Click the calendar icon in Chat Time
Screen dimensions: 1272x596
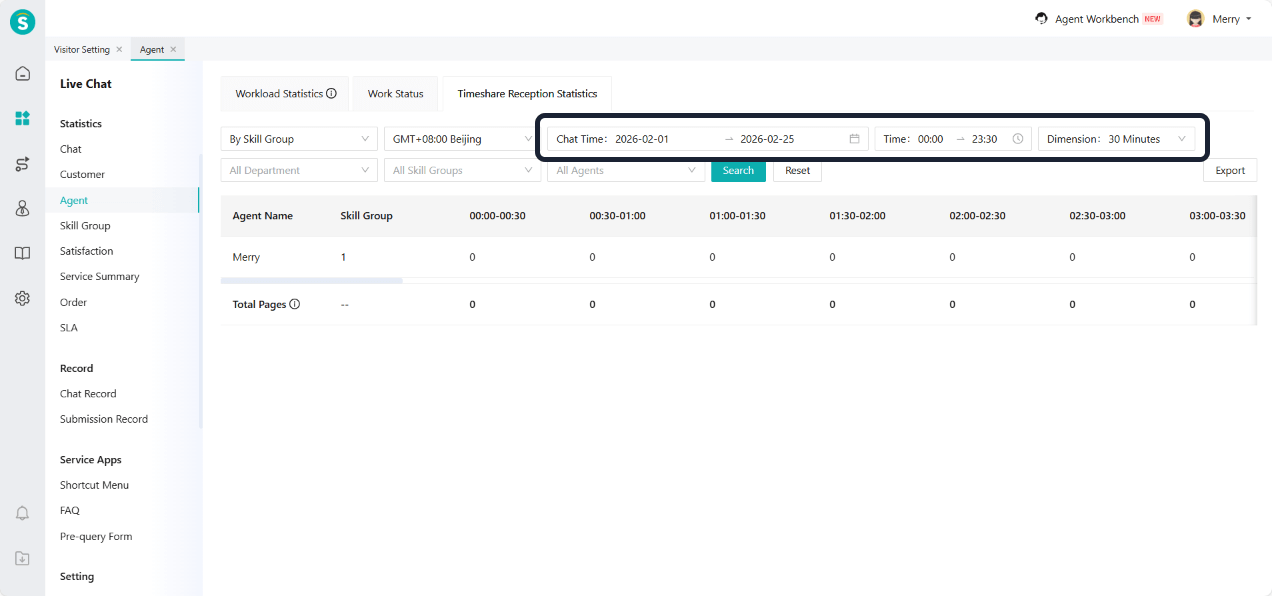click(854, 139)
